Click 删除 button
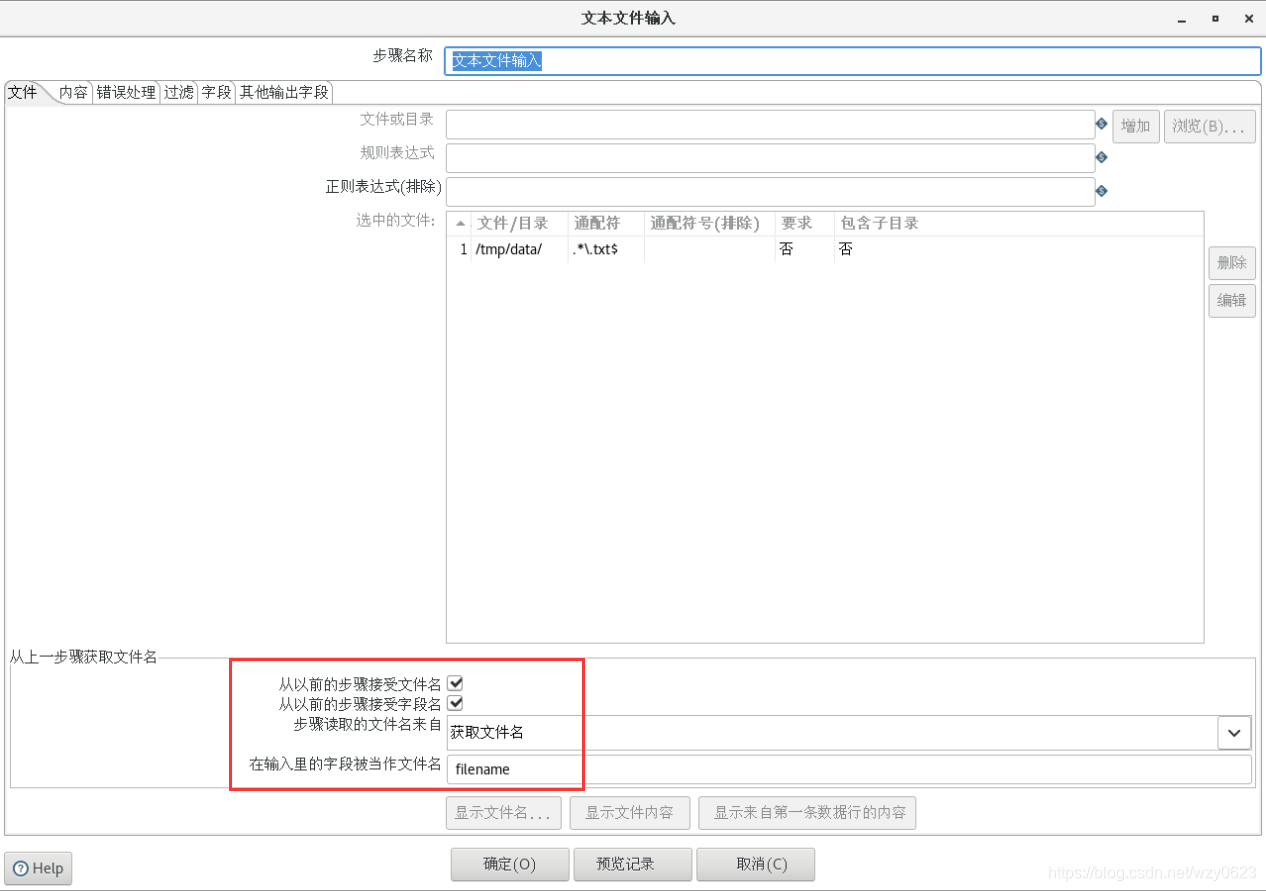 (x=1232, y=263)
